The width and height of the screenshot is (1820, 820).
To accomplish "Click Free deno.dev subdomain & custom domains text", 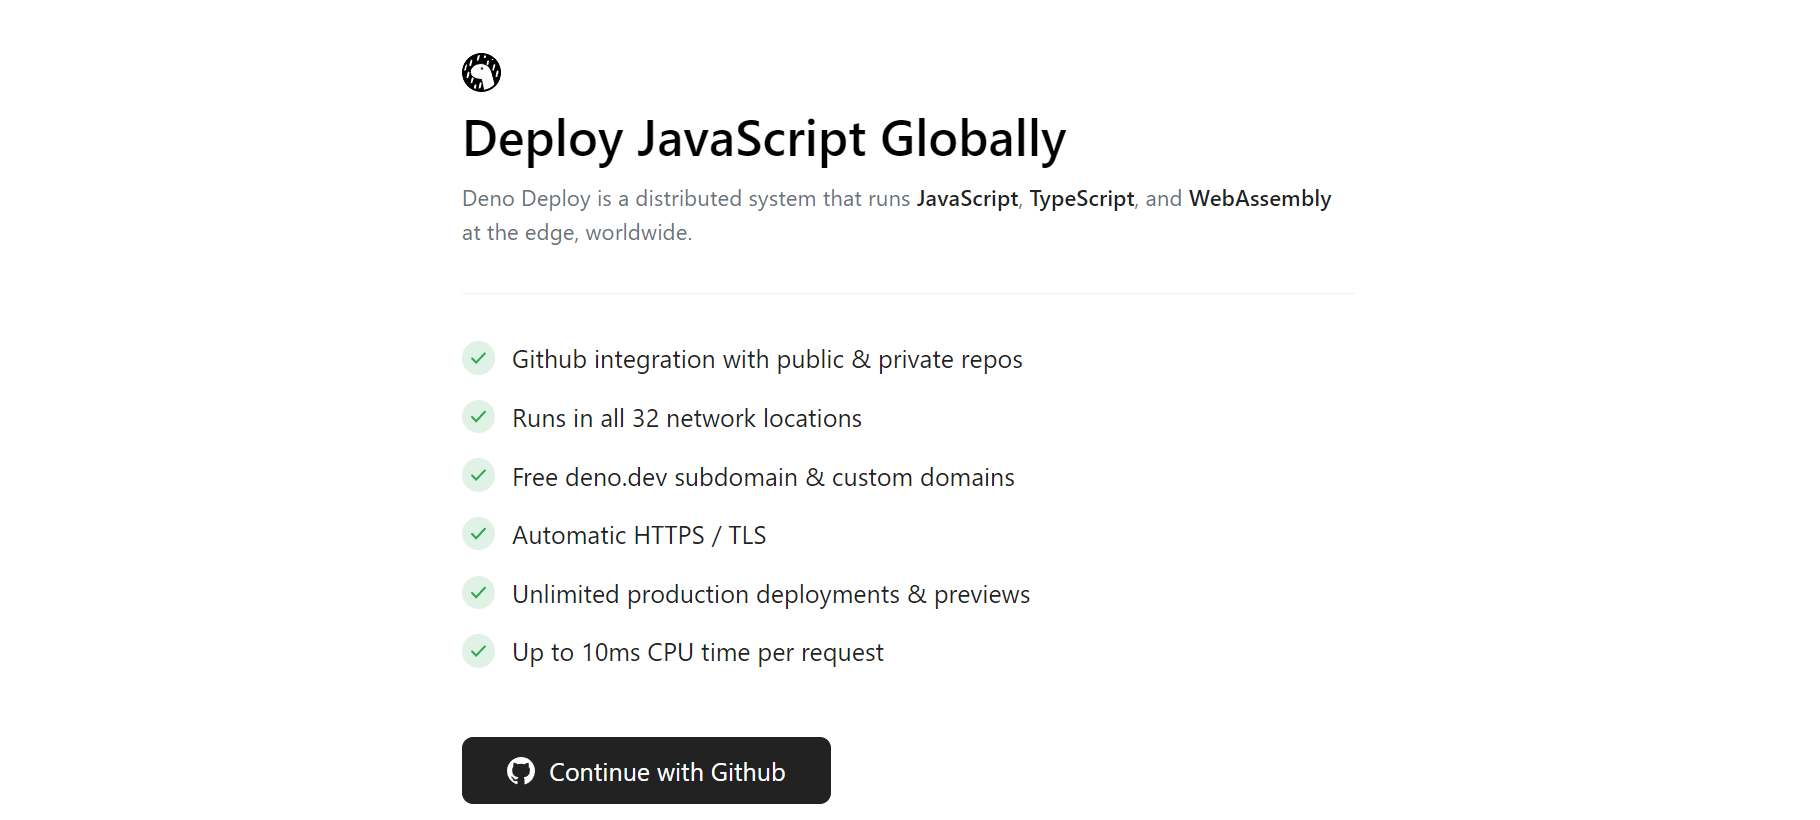I will pyautogui.click(x=763, y=478).
